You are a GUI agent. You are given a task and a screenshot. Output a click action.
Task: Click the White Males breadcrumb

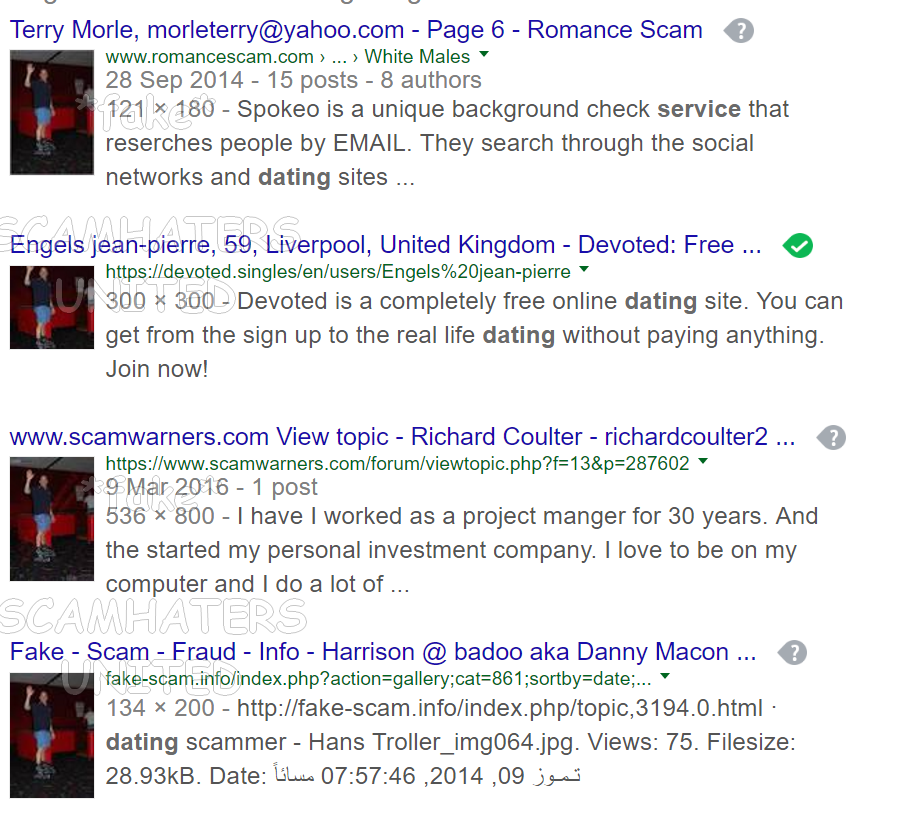coord(417,57)
